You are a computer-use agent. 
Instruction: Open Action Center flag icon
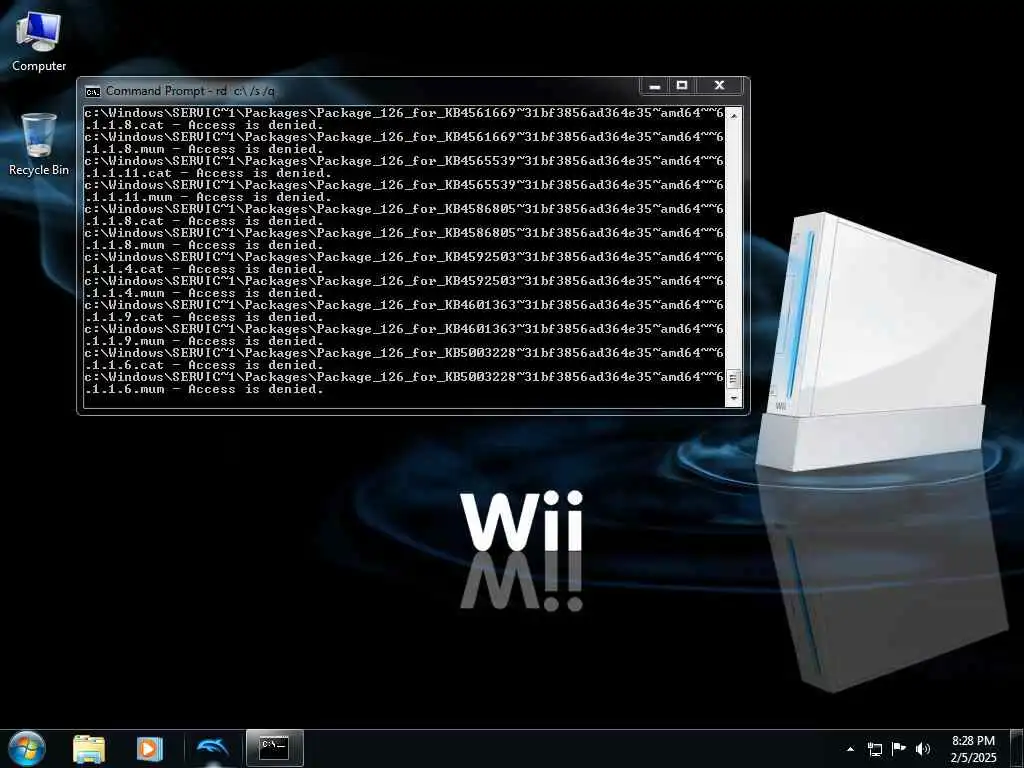pos(899,749)
